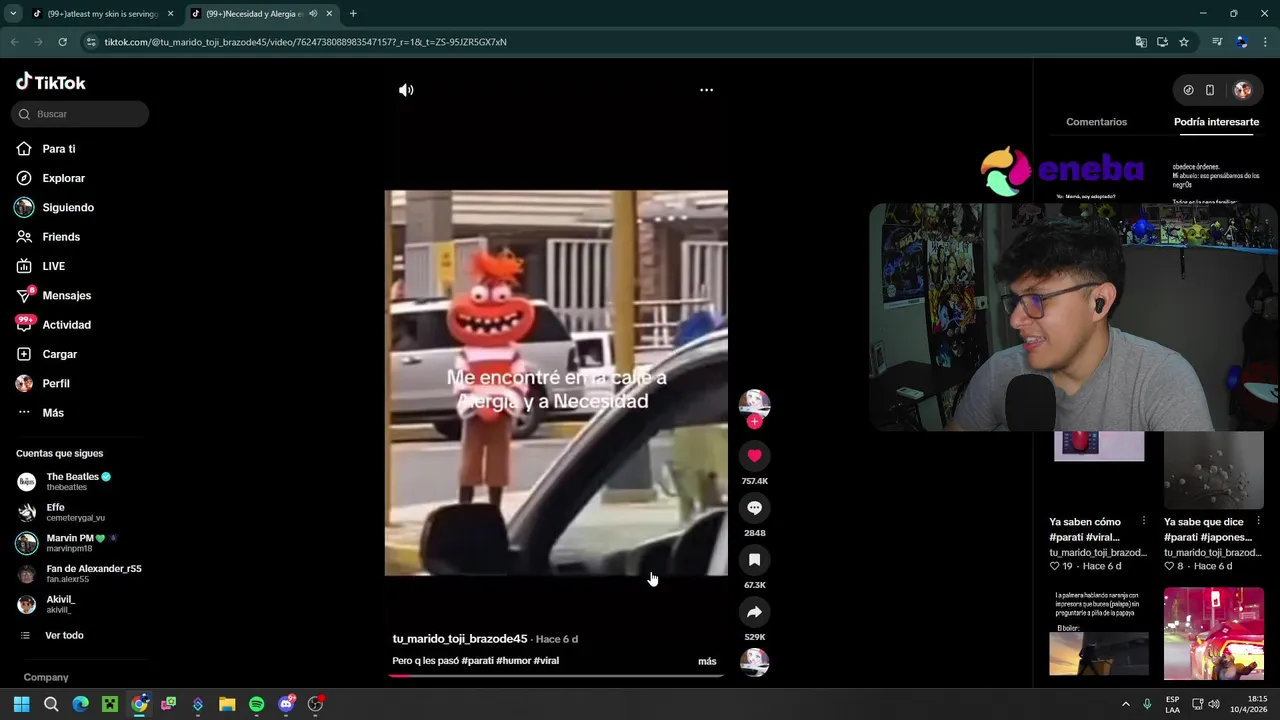Go to Para ti feed
This screenshot has height=720, width=1280.
pyautogui.click(x=58, y=149)
